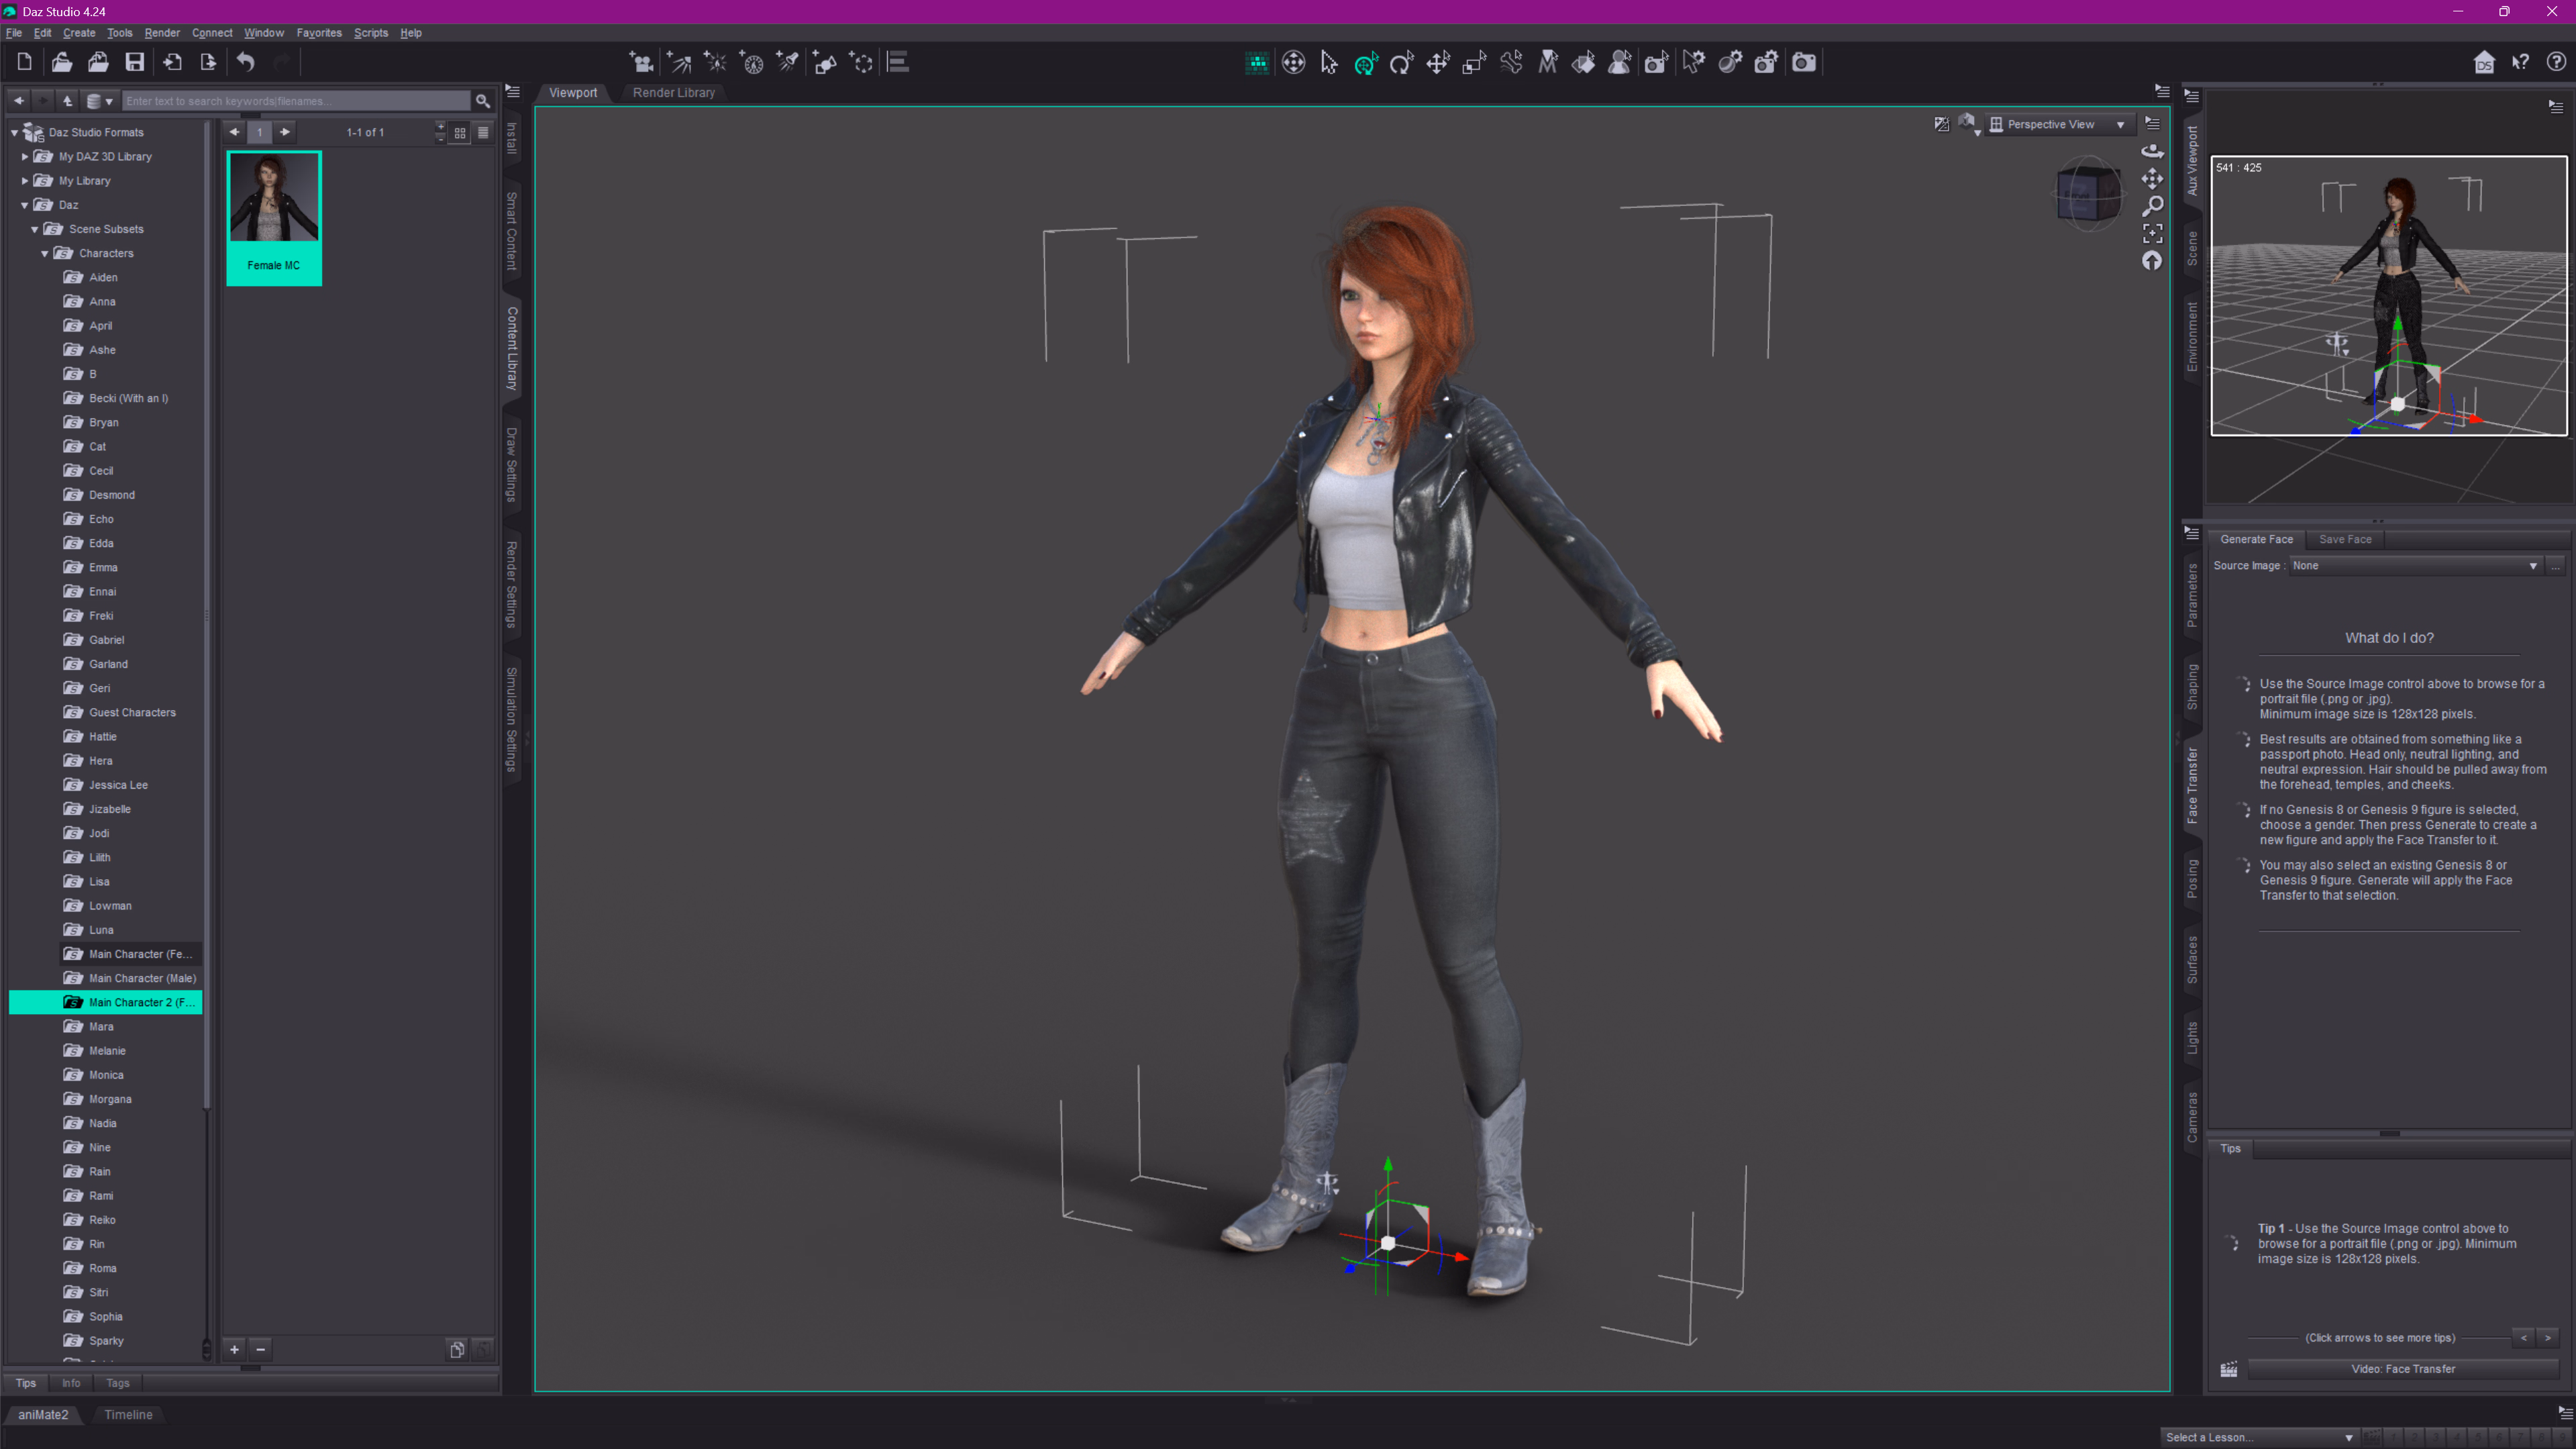Toggle the teal pixel-grid toolbar button
2576x1449 pixels.
point(1257,63)
